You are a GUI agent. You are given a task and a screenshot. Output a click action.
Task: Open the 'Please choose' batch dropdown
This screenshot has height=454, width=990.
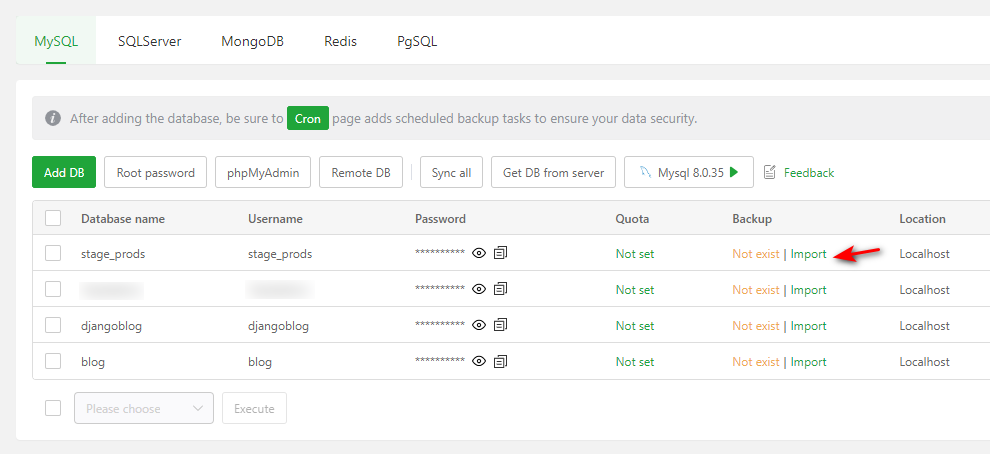143,408
